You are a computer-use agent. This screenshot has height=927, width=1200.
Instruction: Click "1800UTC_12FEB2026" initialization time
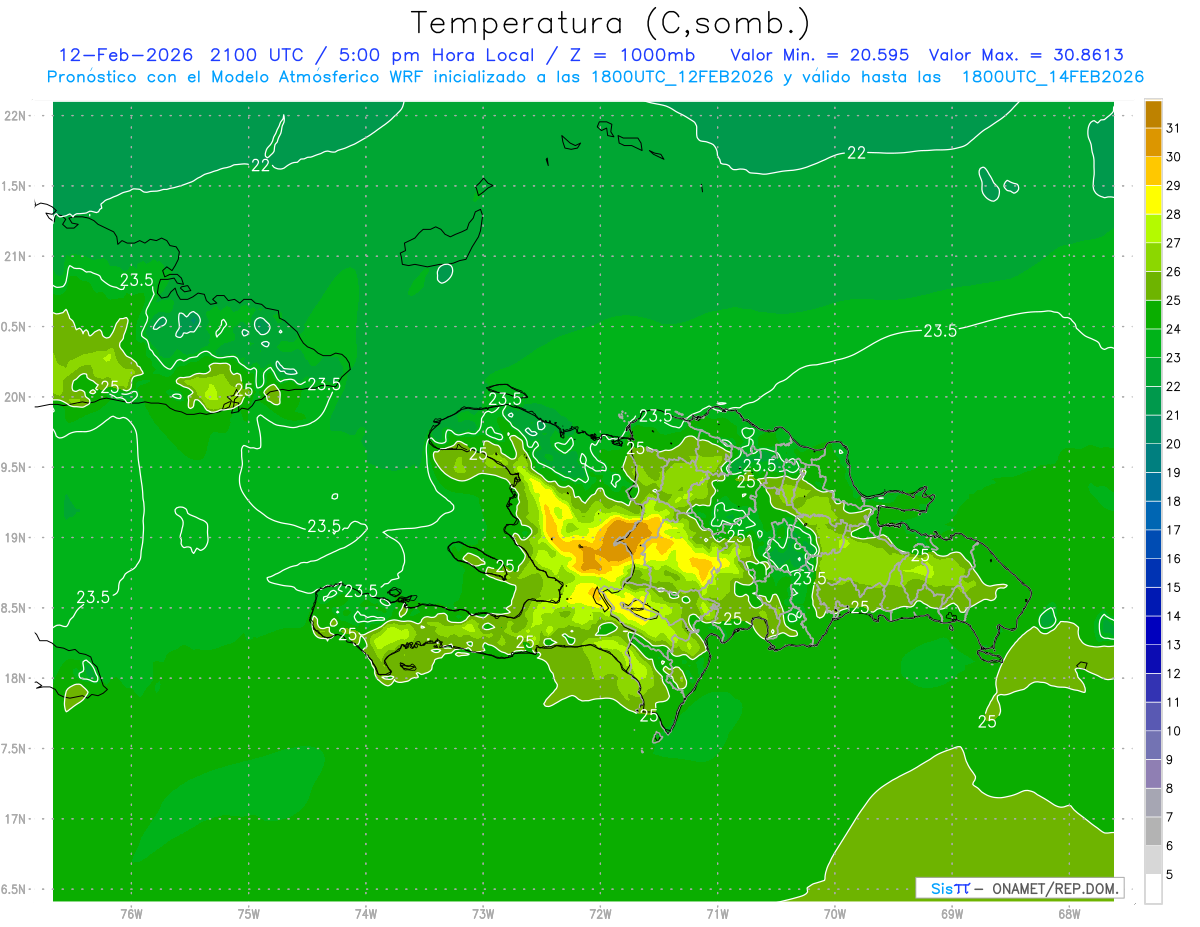tap(681, 77)
